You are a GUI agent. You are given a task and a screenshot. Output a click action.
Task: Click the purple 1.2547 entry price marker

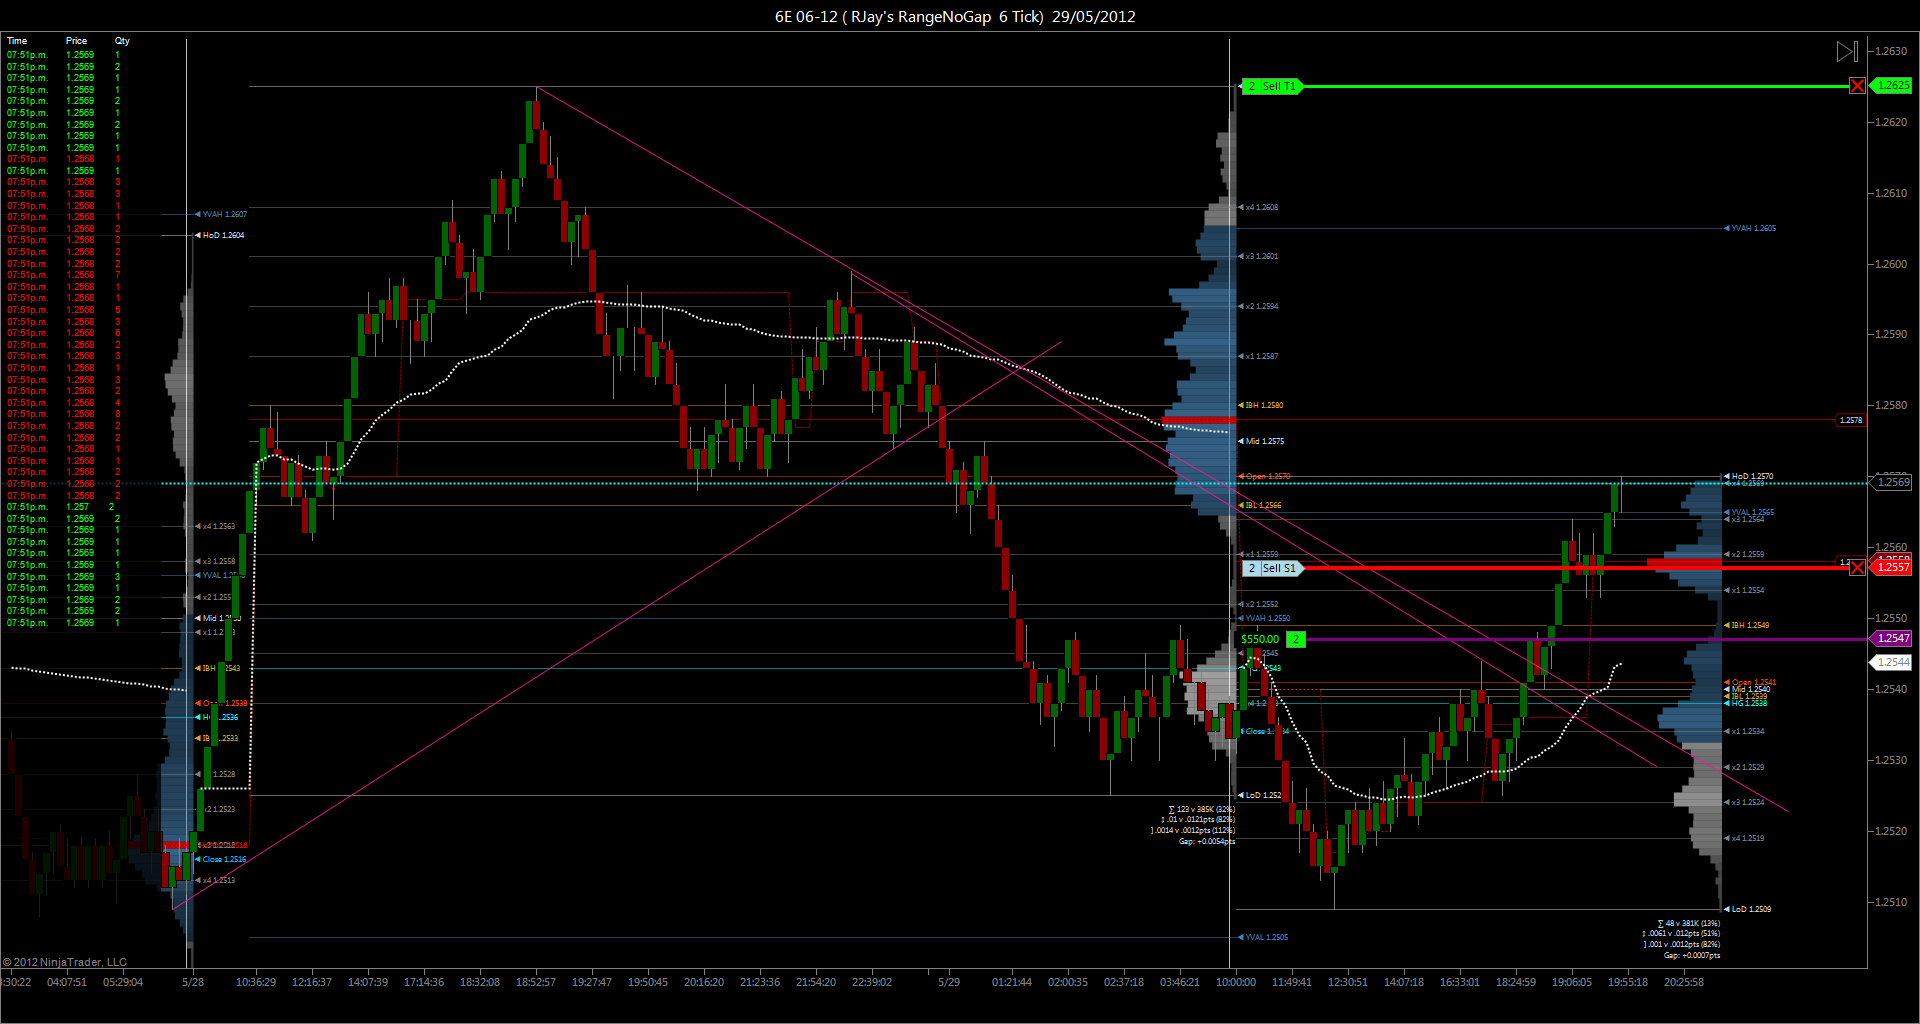1892,639
